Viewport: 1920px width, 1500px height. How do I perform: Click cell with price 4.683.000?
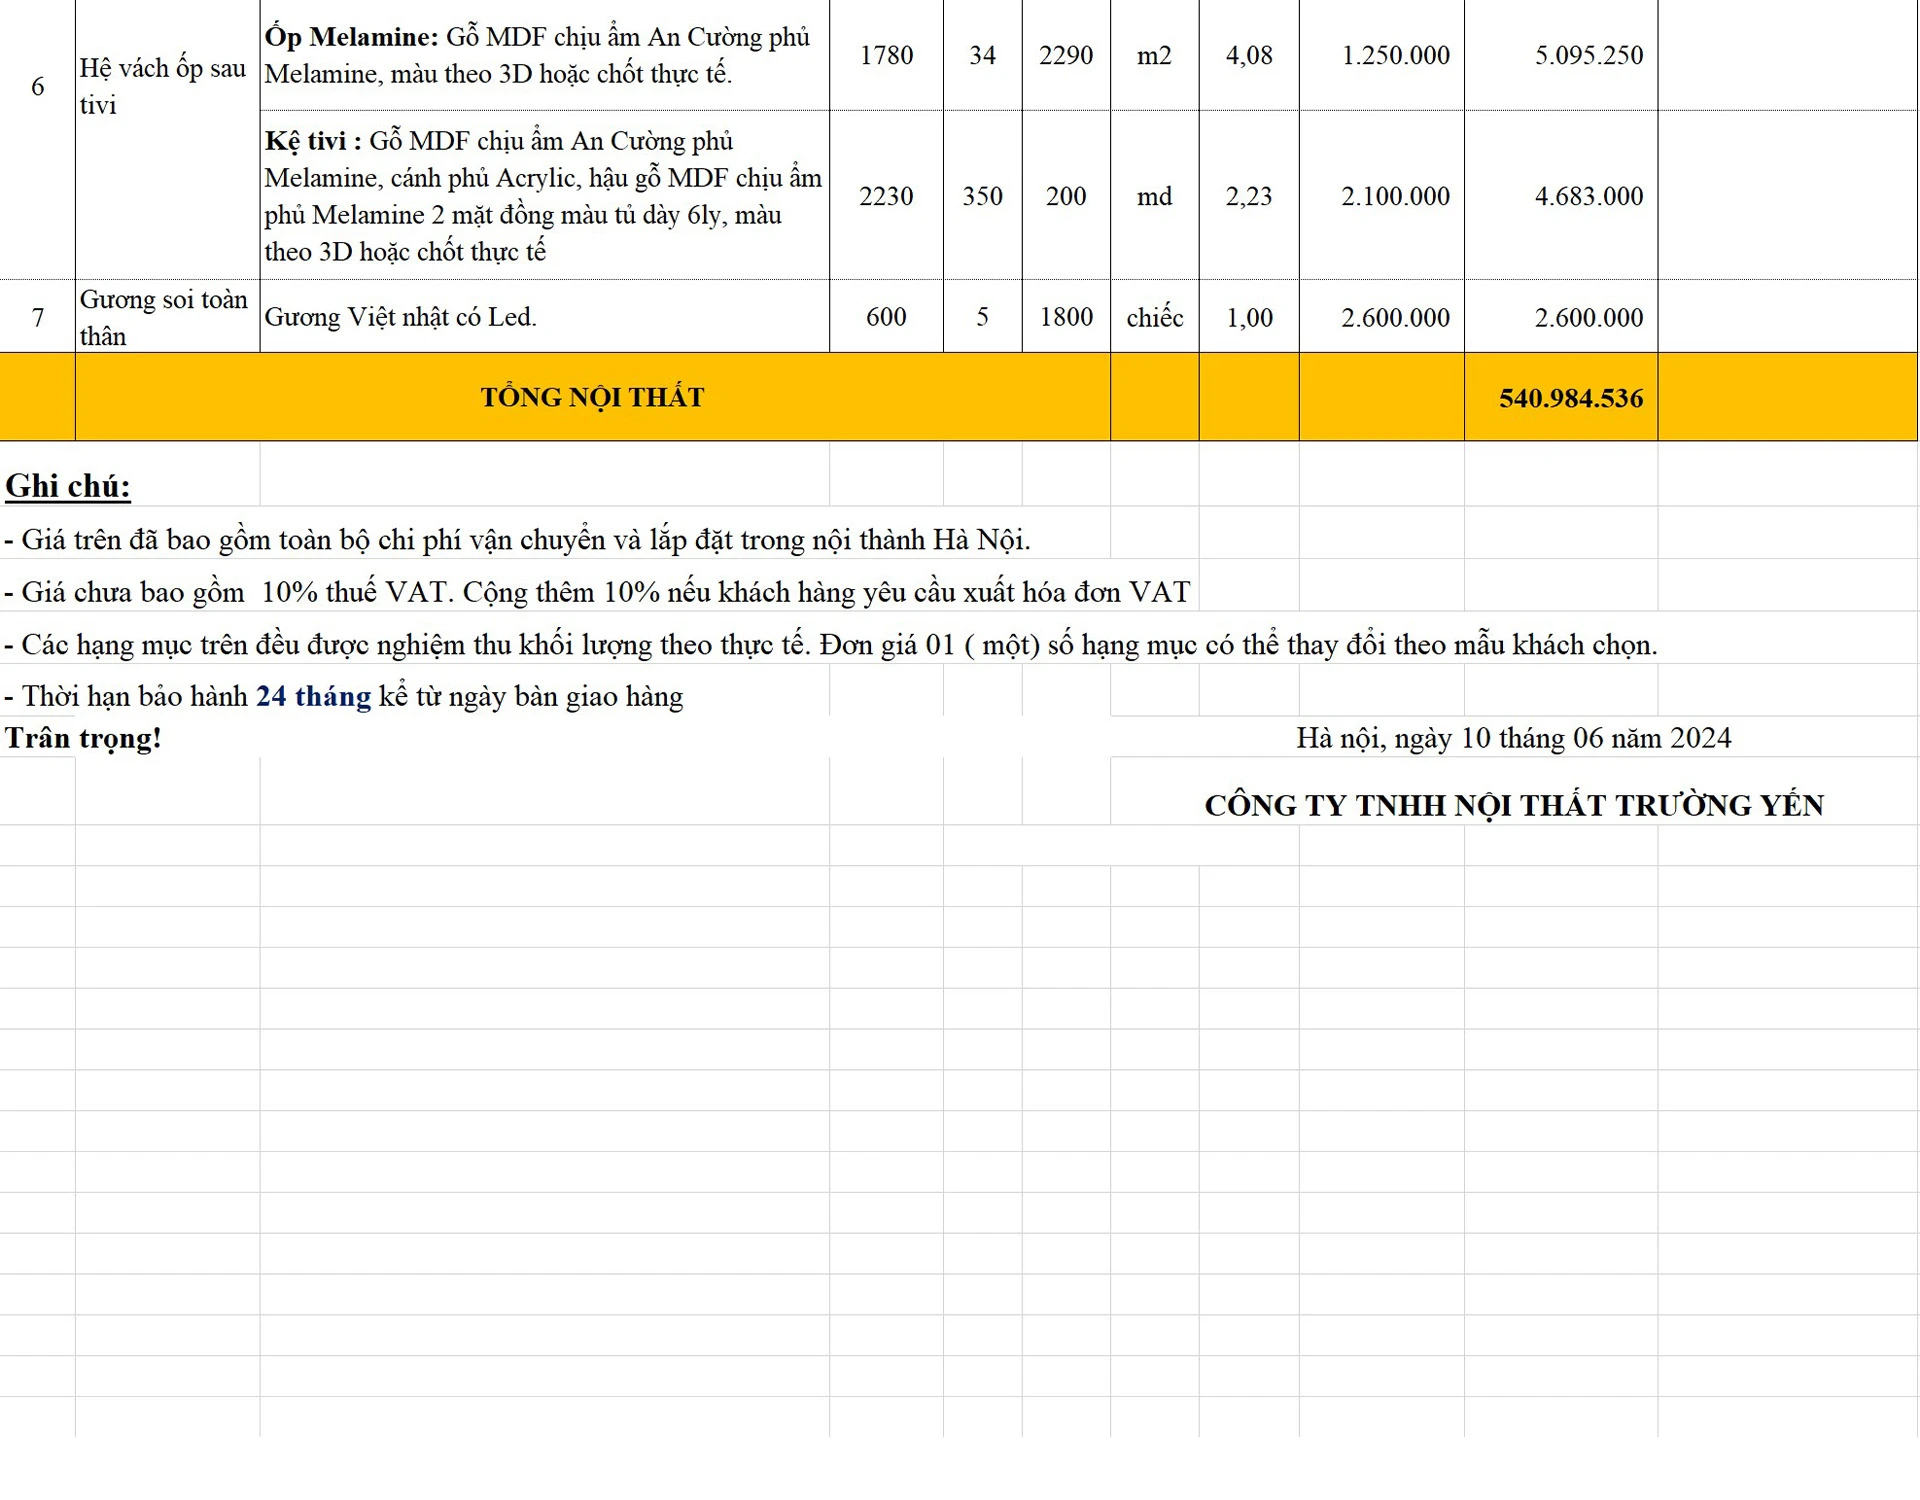1588,196
